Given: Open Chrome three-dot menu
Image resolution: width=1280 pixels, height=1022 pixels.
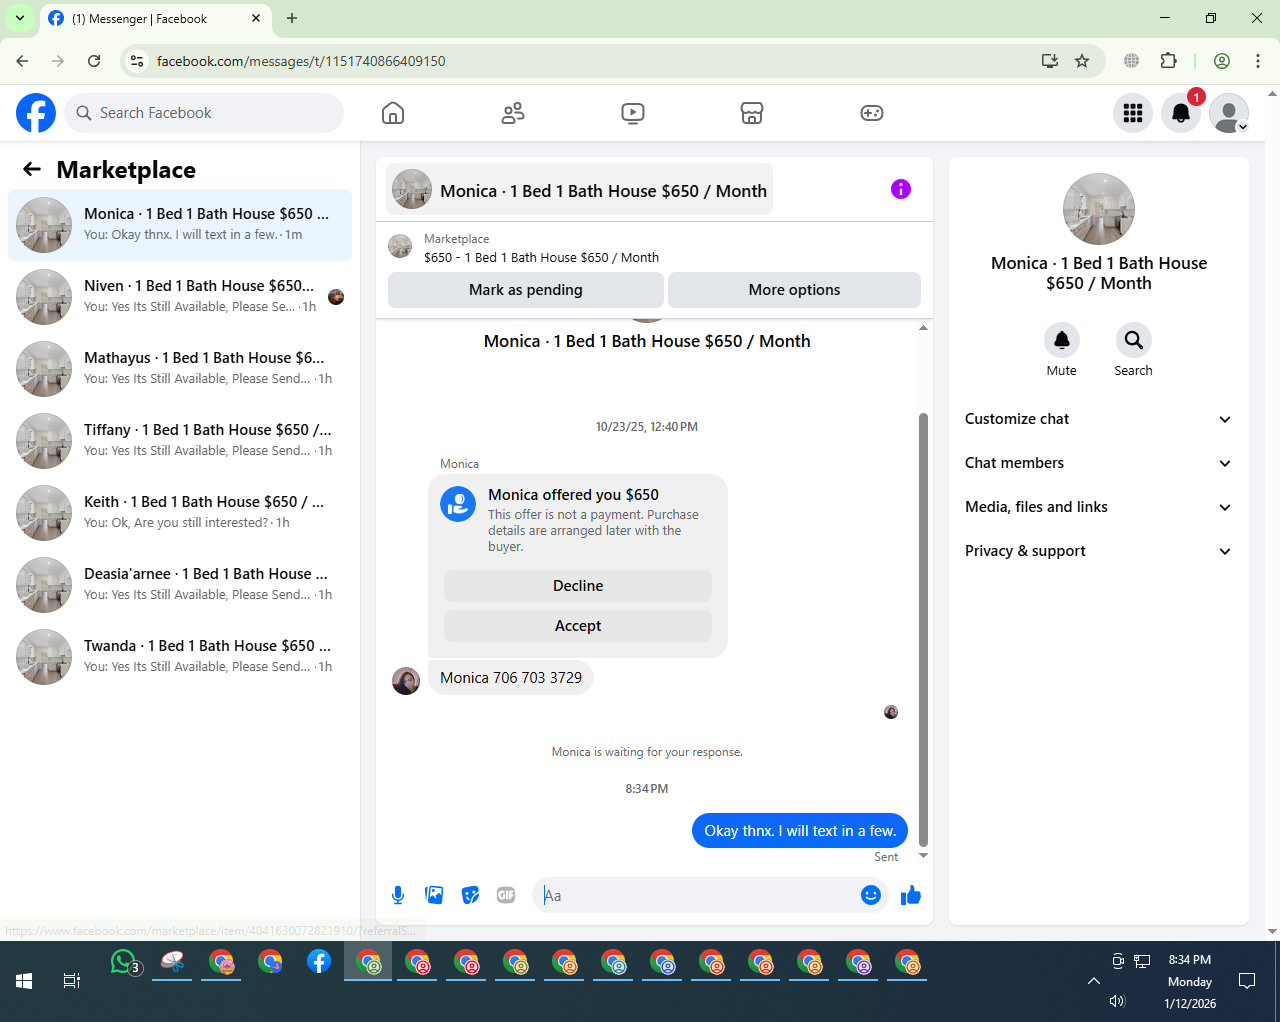Looking at the screenshot, I should [x=1258, y=61].
